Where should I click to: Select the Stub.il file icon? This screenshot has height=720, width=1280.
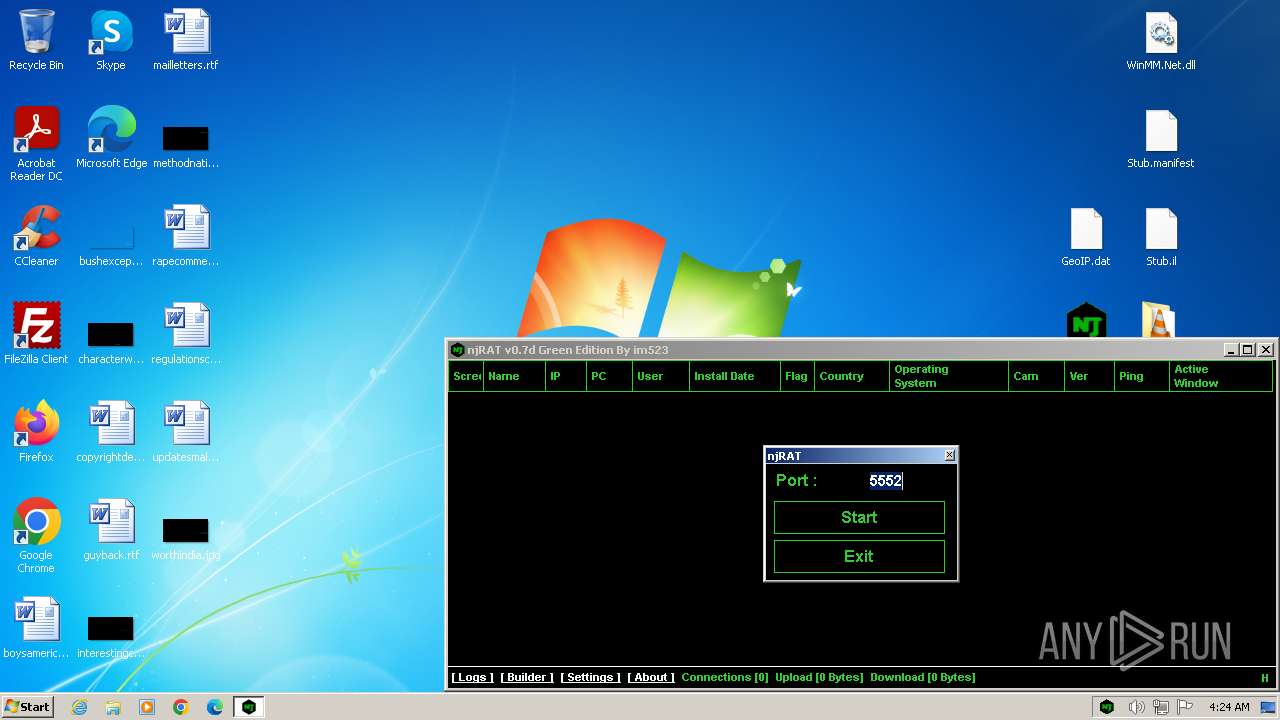click(1161, 236)
